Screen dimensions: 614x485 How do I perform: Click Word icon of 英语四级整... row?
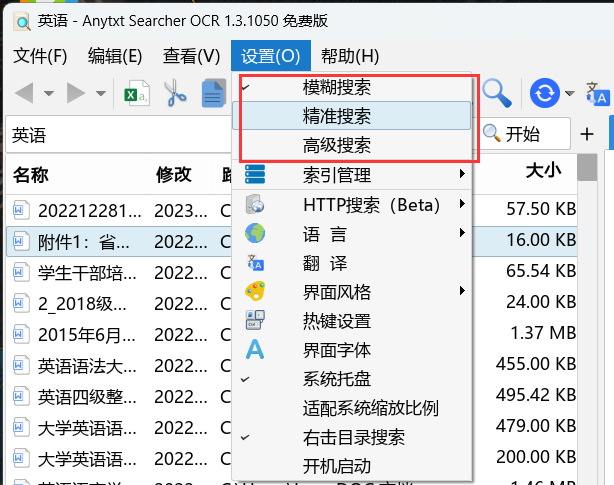(x=21, y=397)
